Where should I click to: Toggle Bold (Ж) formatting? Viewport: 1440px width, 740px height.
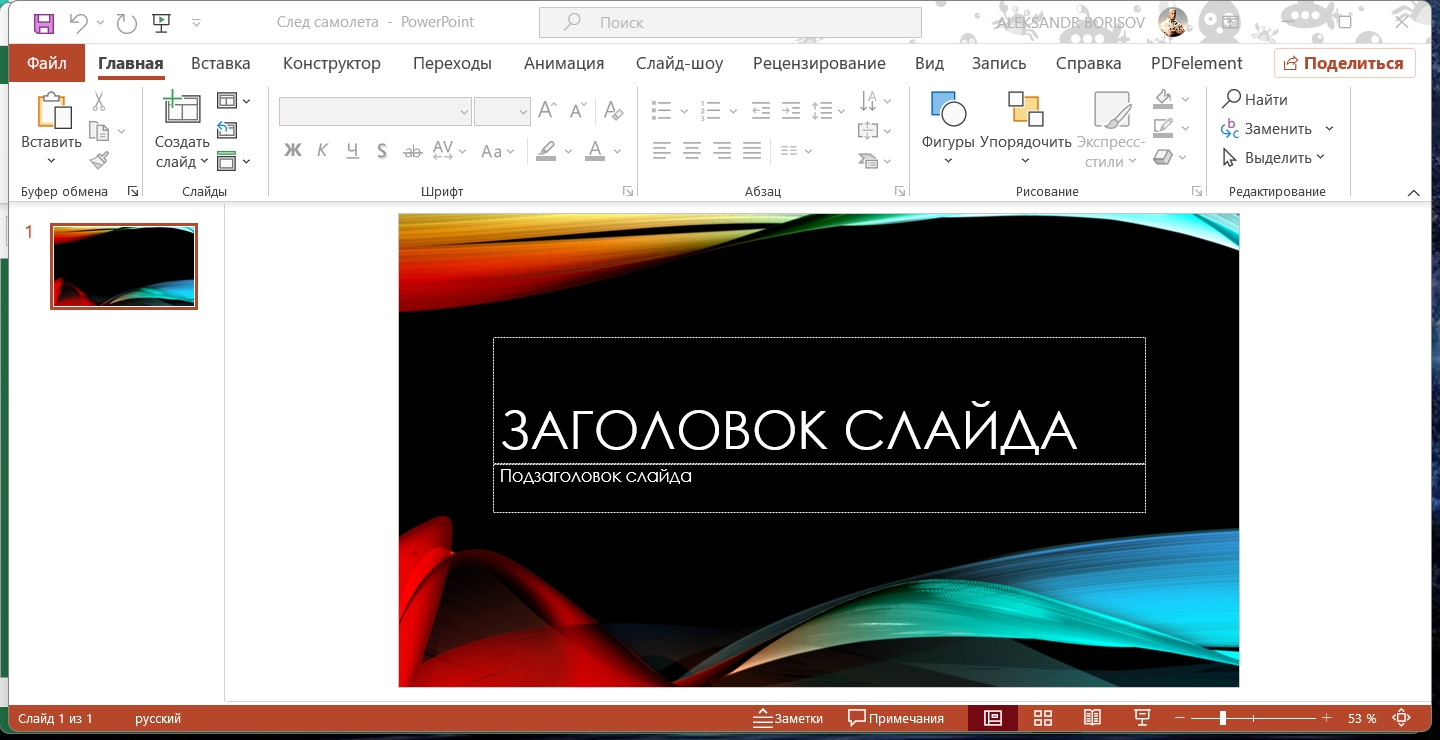tap(293, 151)
